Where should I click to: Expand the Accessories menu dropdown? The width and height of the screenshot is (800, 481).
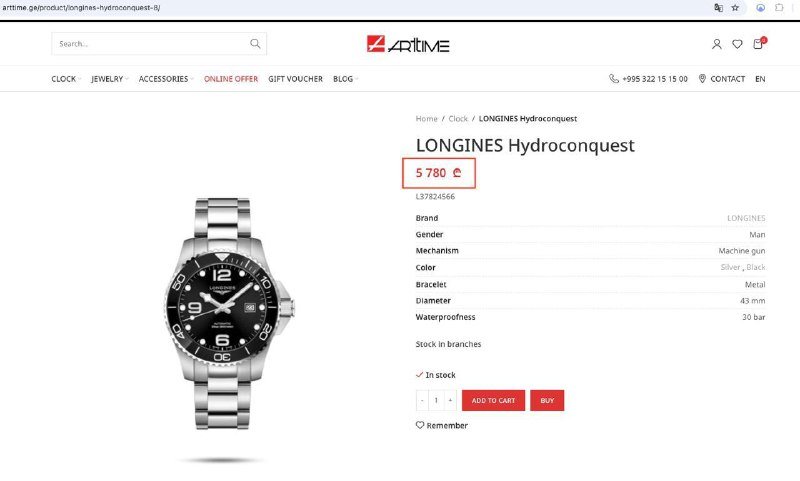point(166,79)
